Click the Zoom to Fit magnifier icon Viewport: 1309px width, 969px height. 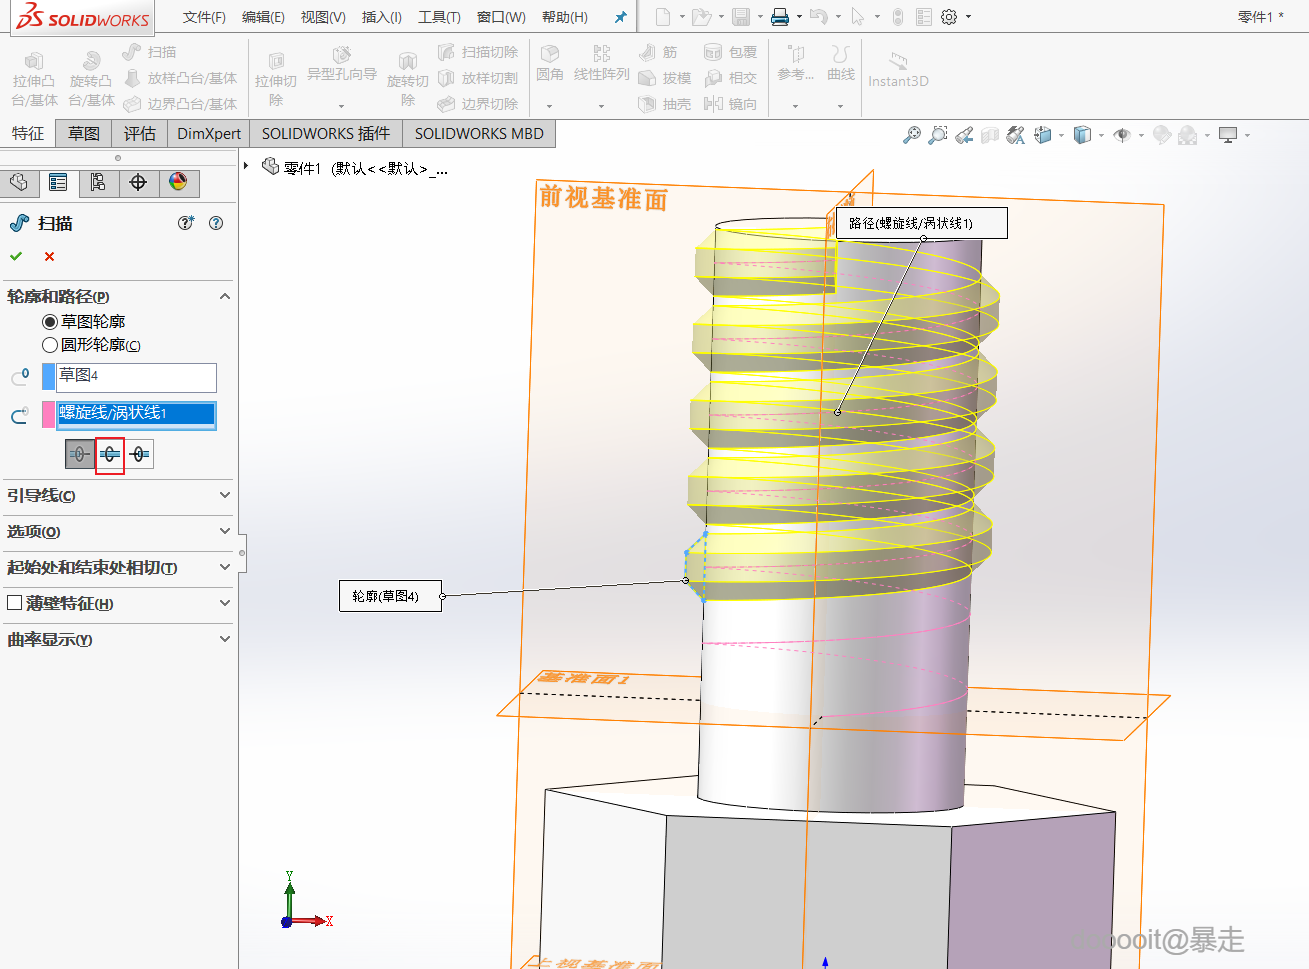[x=911, y=135]
